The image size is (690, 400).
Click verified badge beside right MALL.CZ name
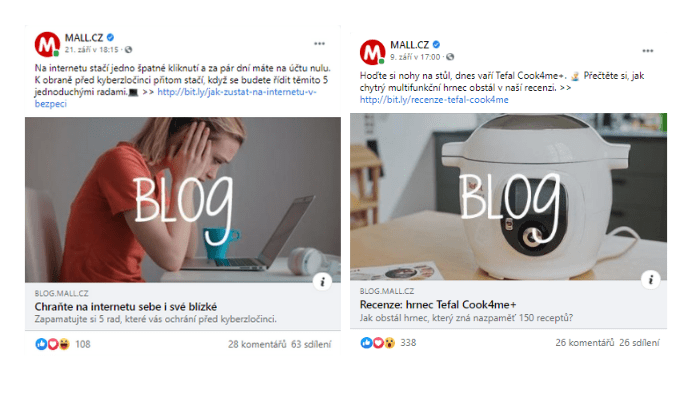pyautogui.click(x=436, y=44)
